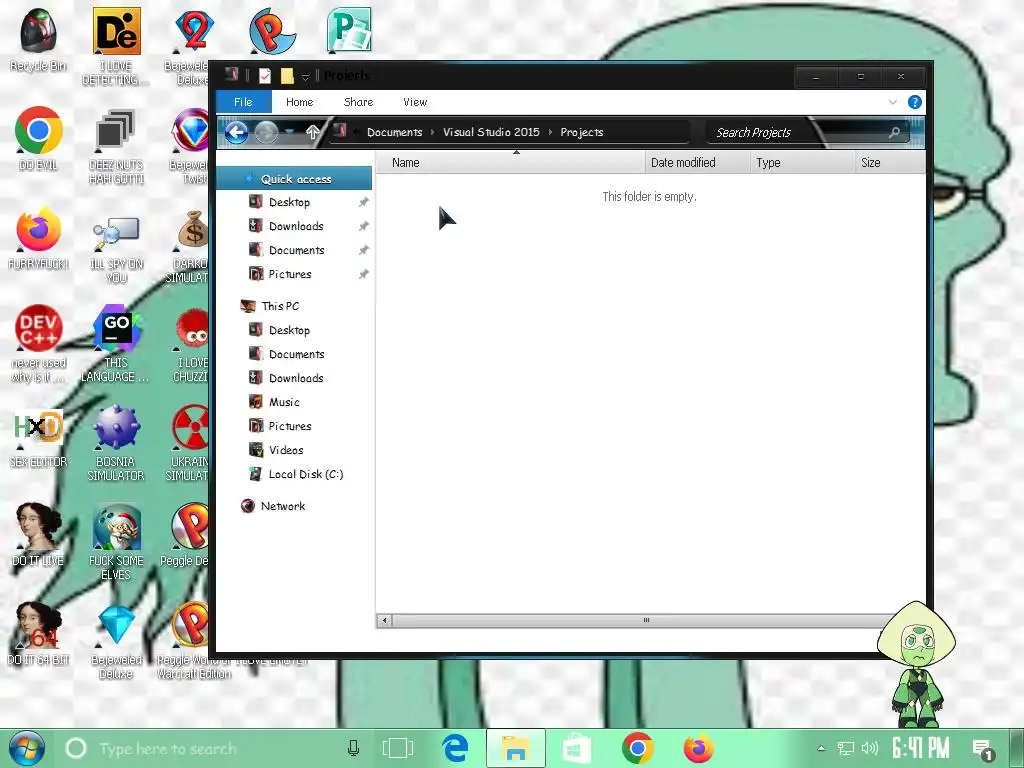Open the Publisher icon on desktop
1024x768 pixels.
coord(349,30)
